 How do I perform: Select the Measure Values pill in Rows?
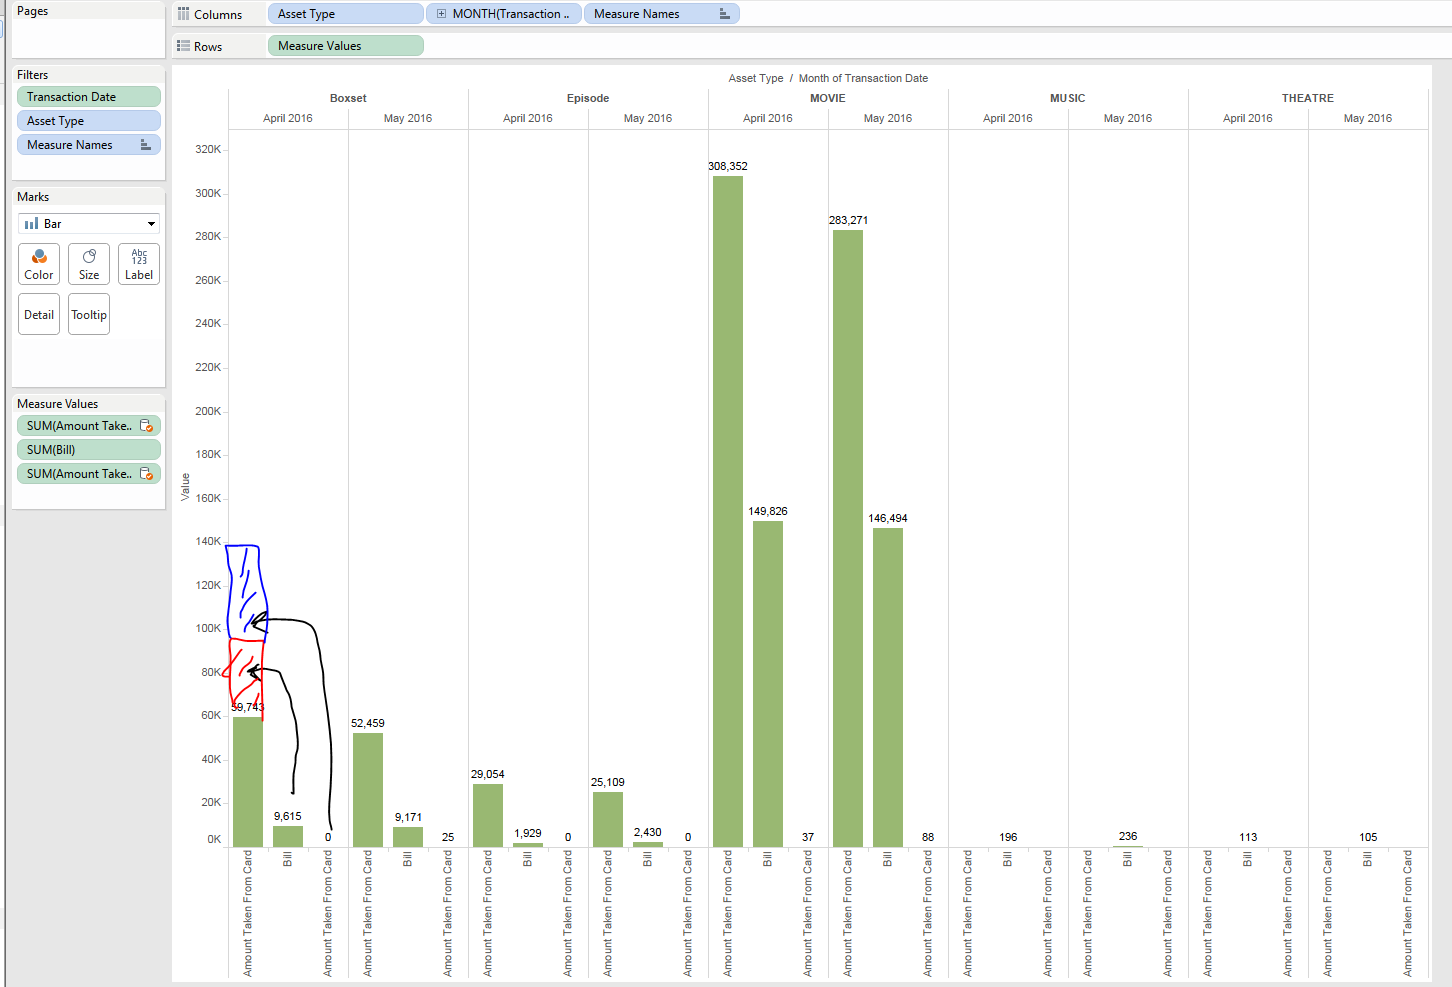345,46
